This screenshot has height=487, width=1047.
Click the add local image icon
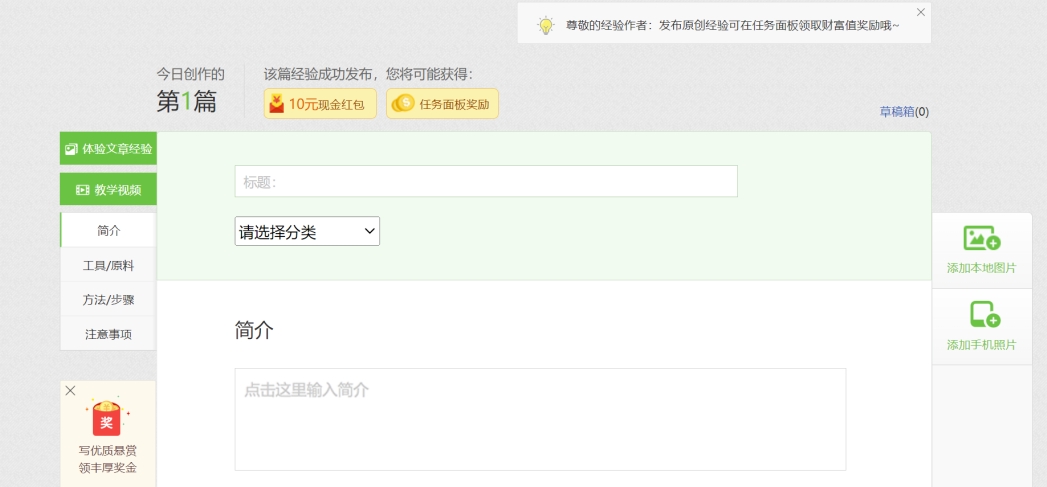(x=981, y=238)
